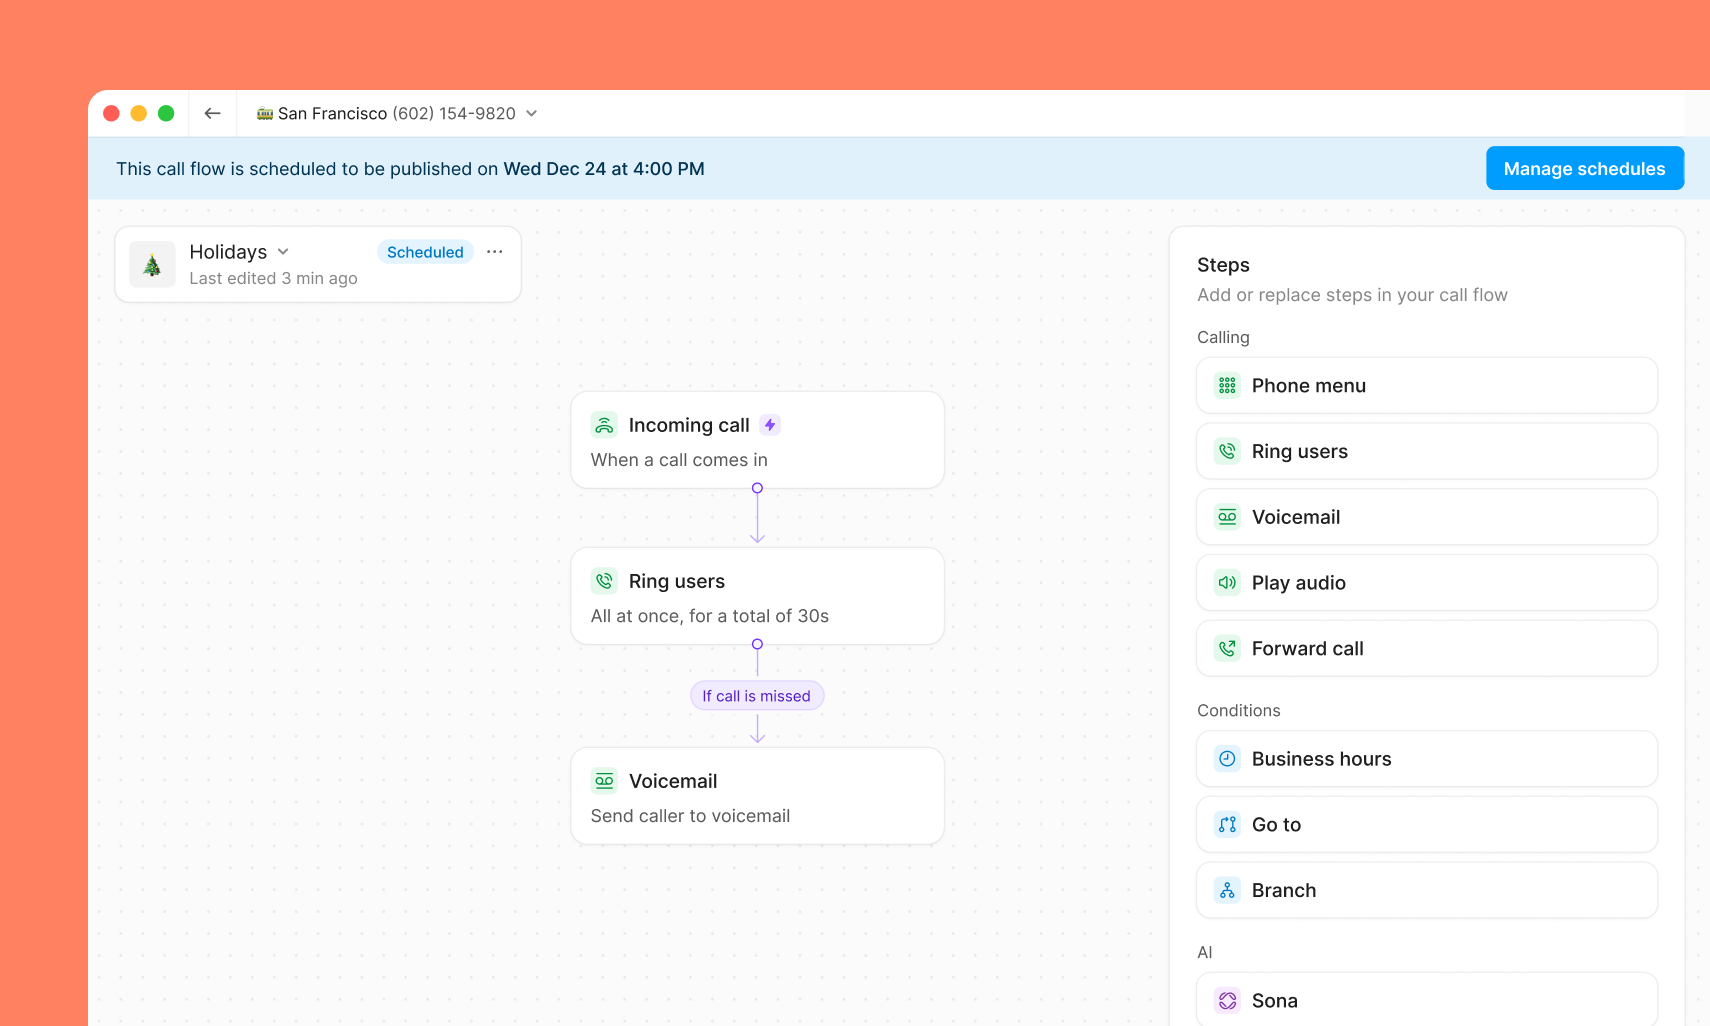Click connector dot below Incoming call node
The width and height of the screenshot is (1710, 1026).
tap(757, 488)
